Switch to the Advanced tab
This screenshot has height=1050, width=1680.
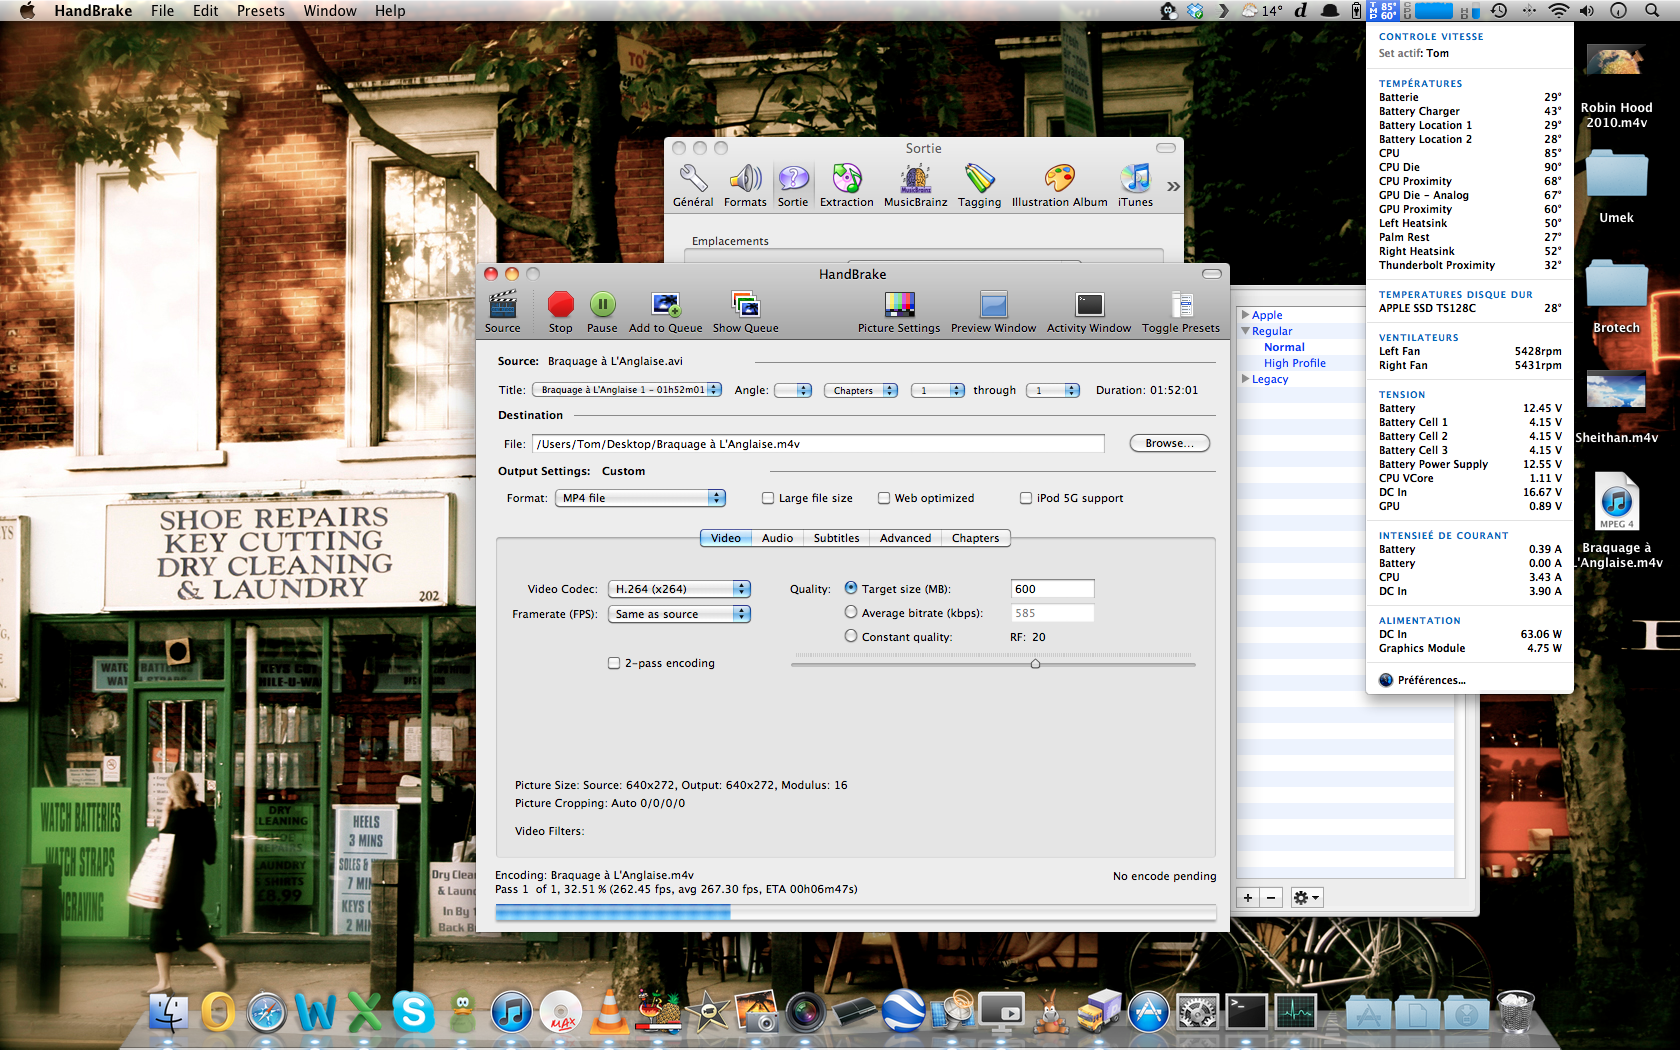[x=905, y=538]
